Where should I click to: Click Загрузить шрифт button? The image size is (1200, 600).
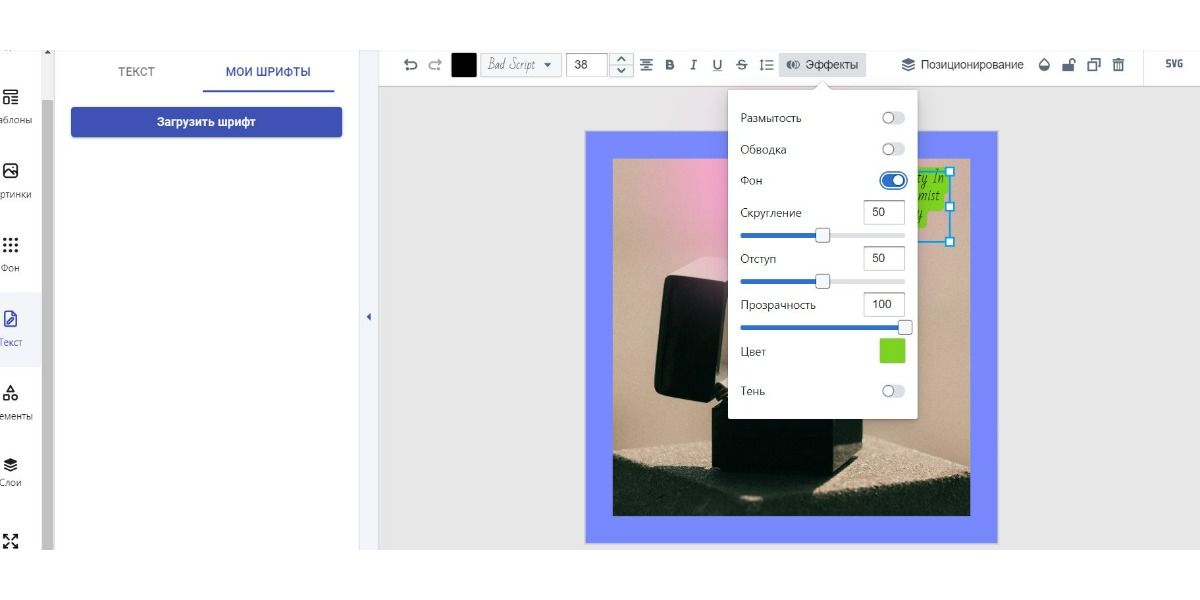pyautogui.click(x=206, y=122)
